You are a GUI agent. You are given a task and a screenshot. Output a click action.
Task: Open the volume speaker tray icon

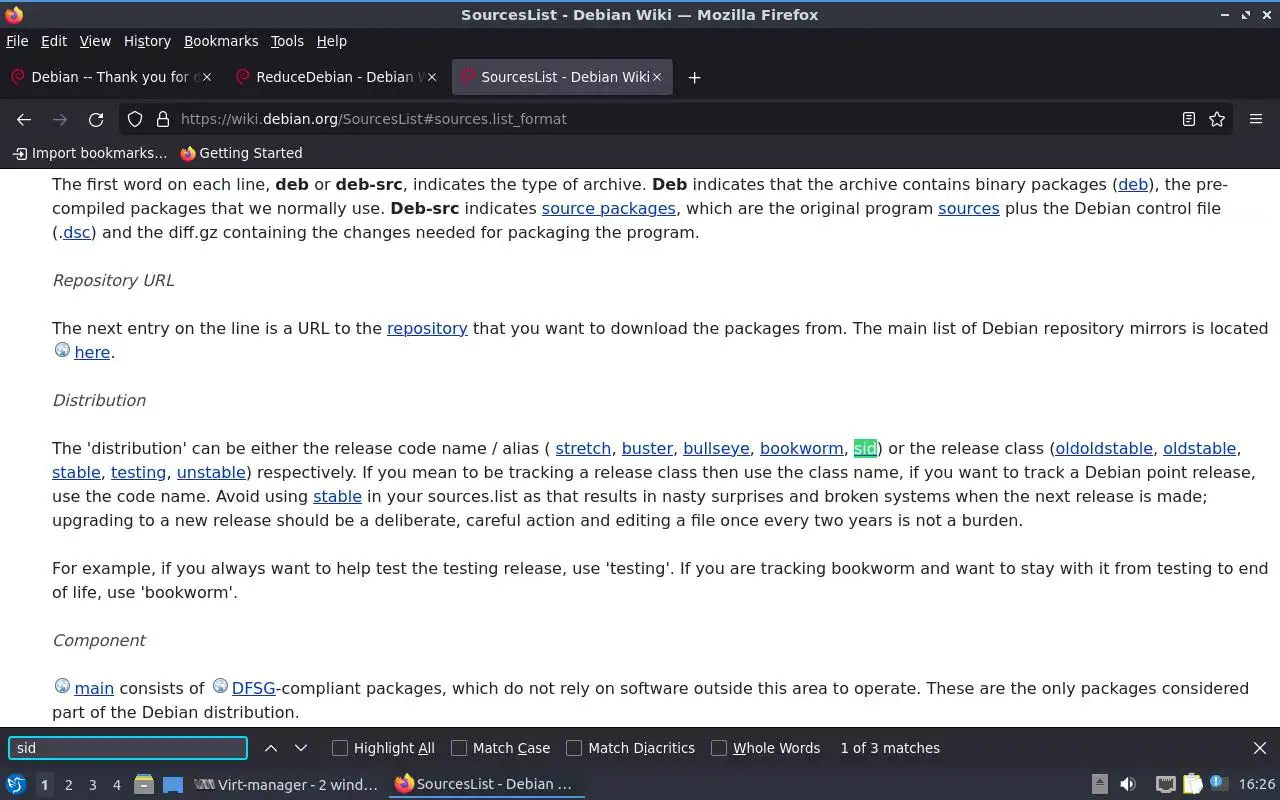tap(1128, 785)
